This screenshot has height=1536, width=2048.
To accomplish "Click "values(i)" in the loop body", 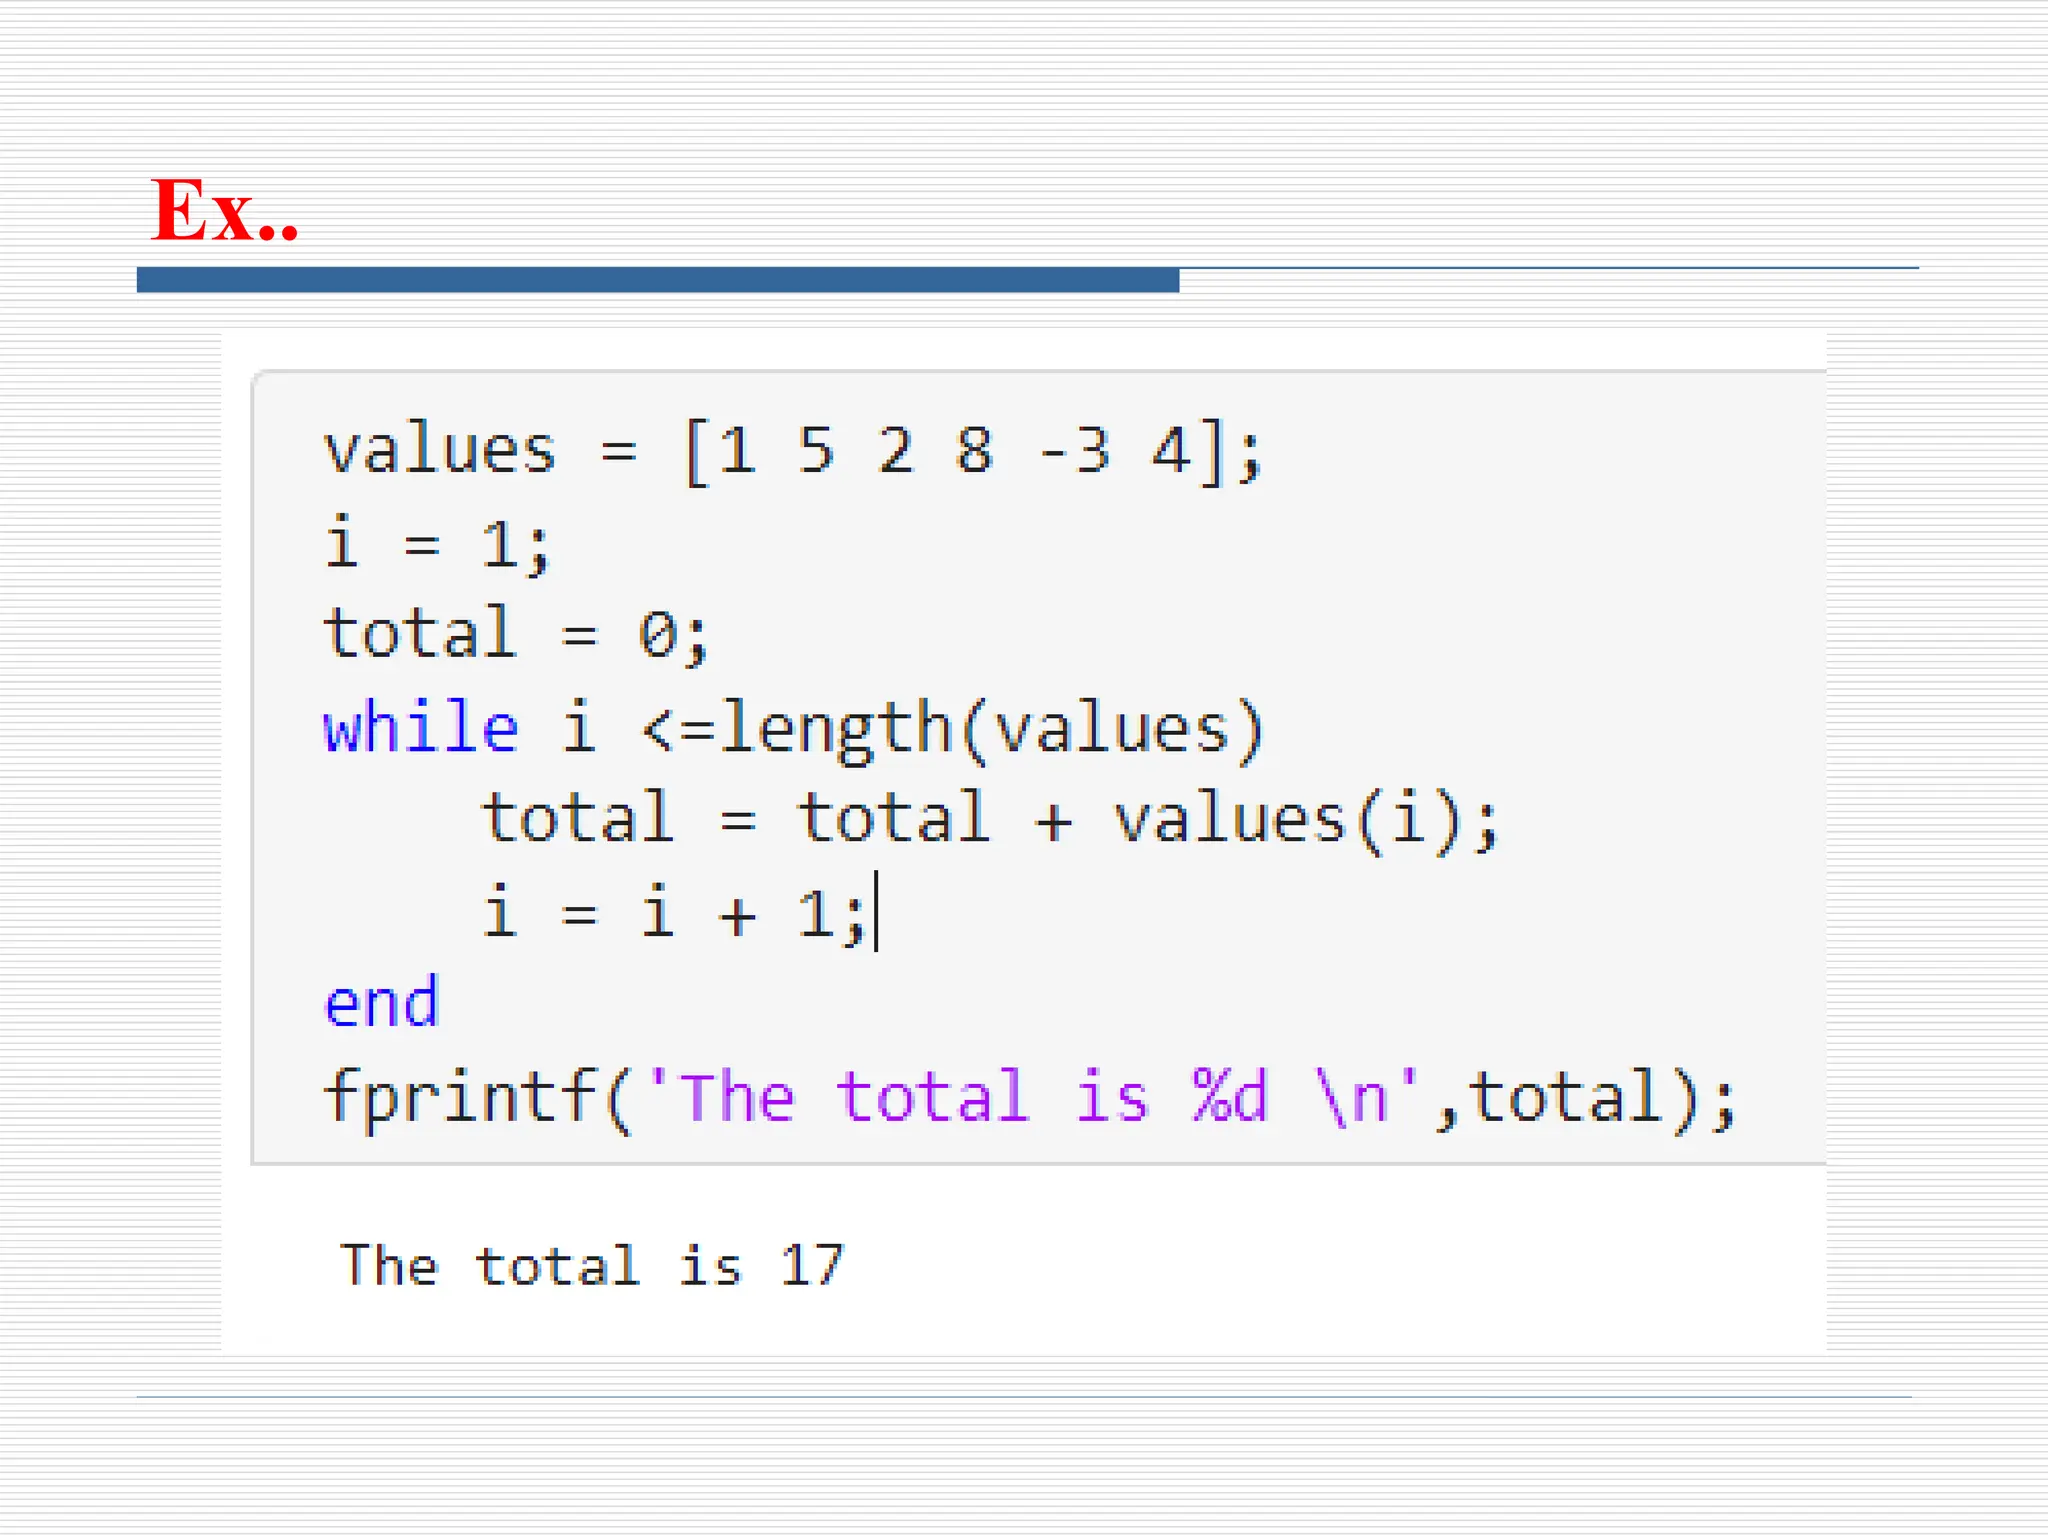I will [1288, 820].
